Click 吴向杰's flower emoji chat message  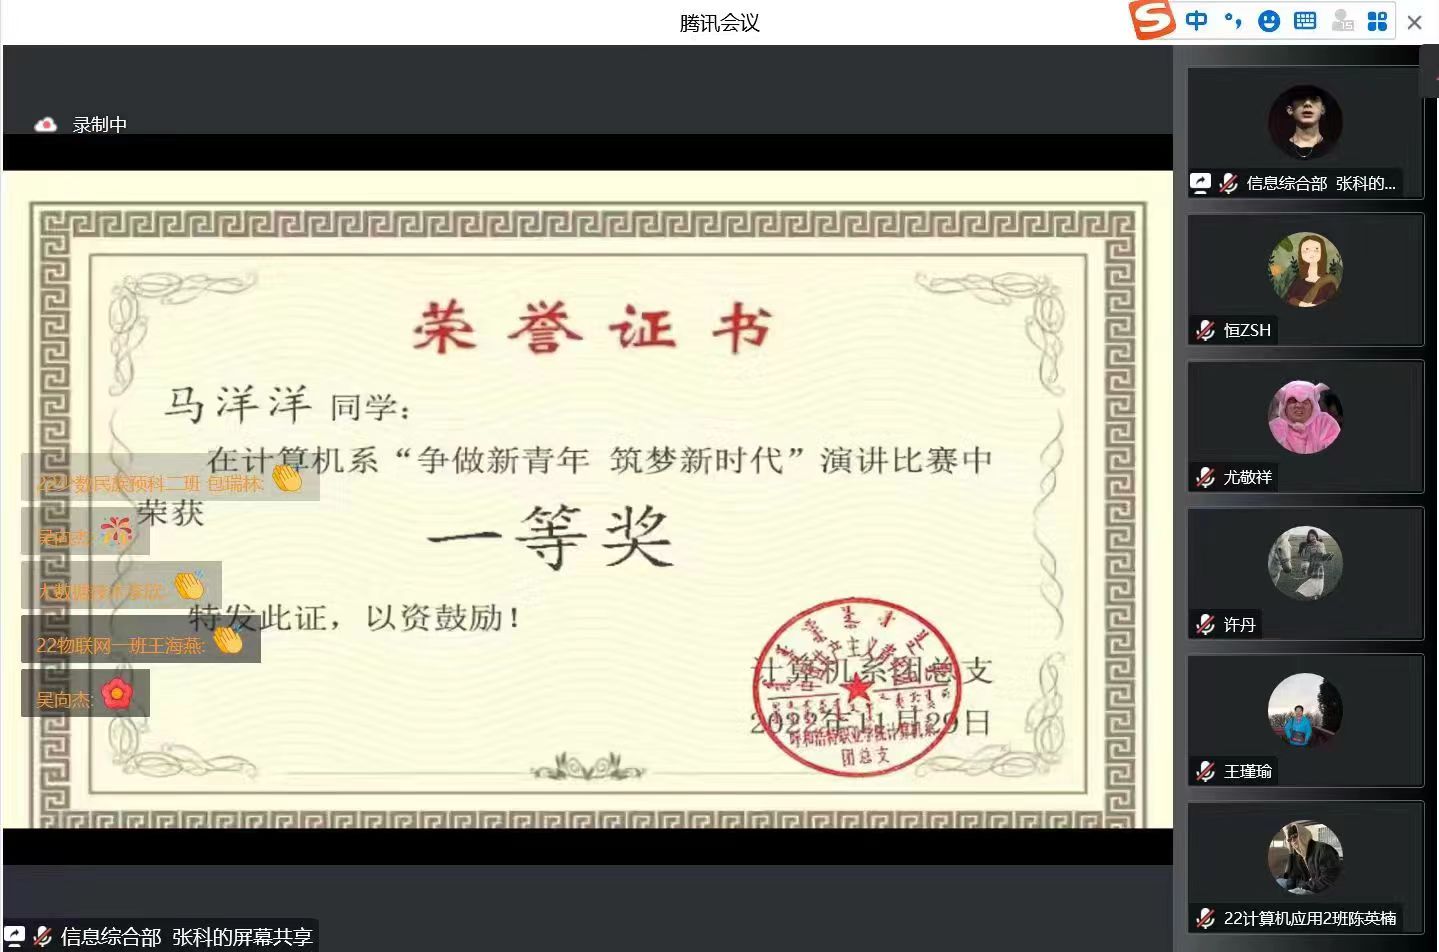point(85,698)
